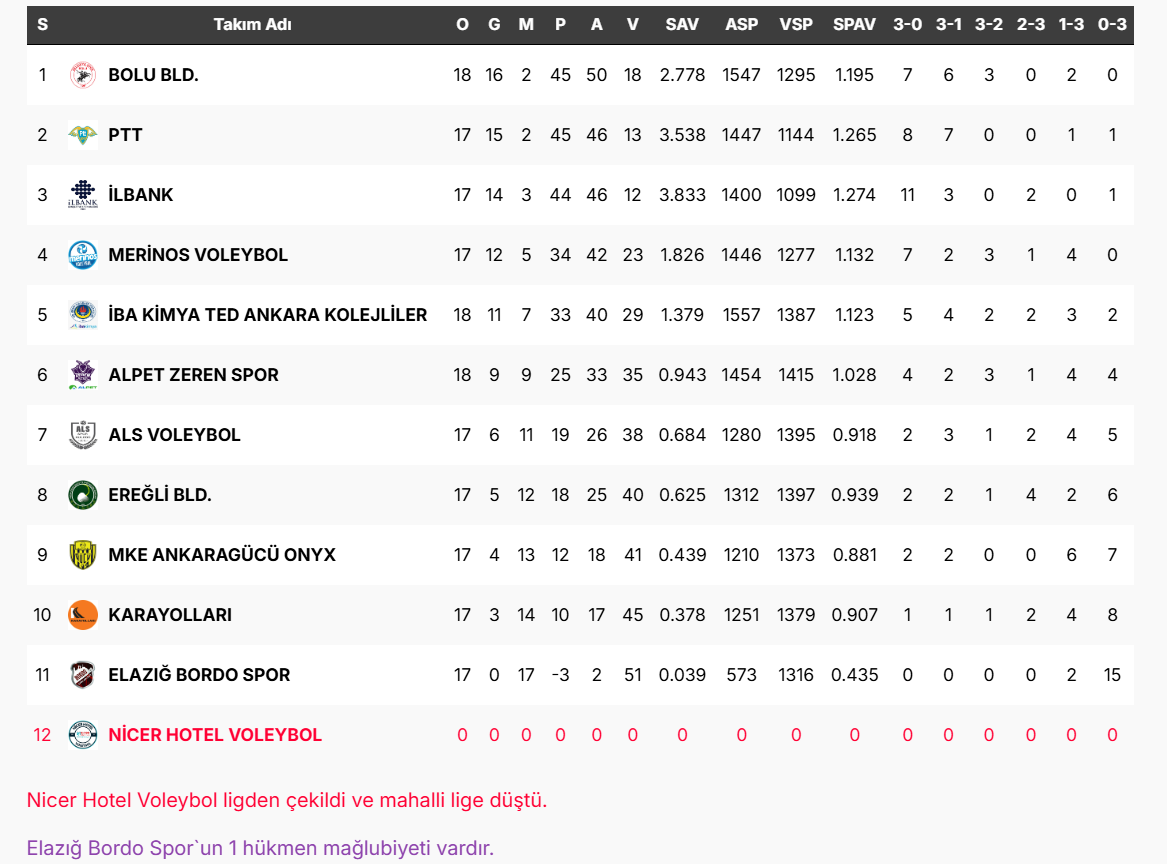This screenshot has height=864, width=1167.
Task: Click the İlbank team logo
Action: (x=83, y=195)
